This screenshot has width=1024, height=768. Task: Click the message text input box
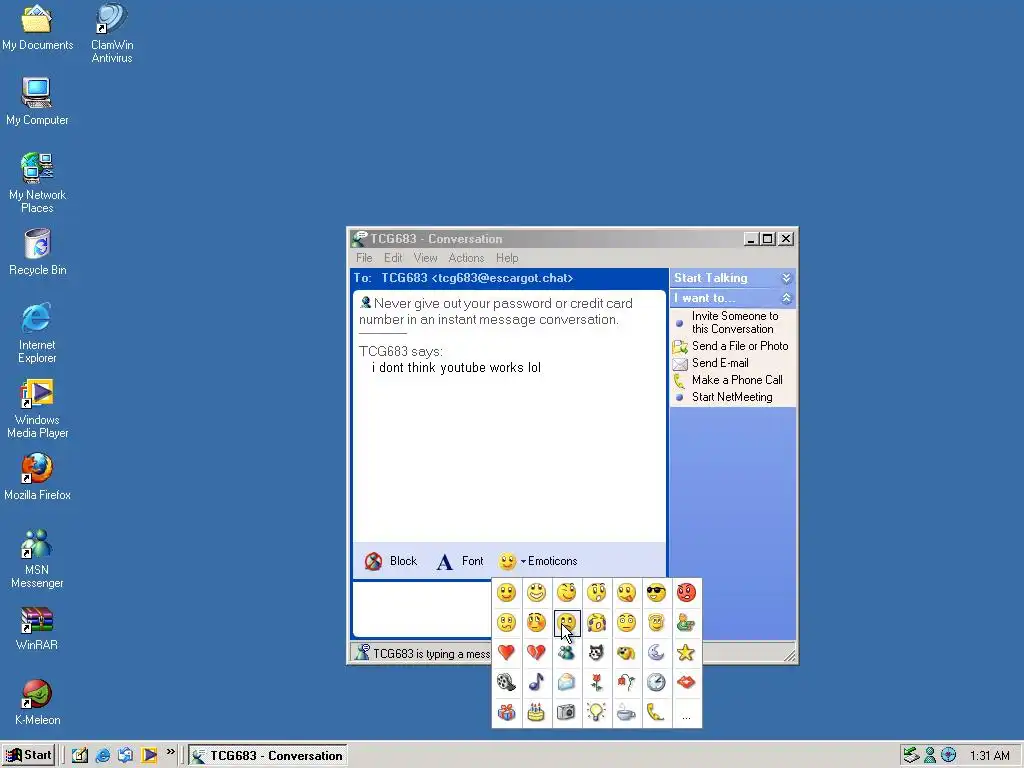tap(422, 608)
